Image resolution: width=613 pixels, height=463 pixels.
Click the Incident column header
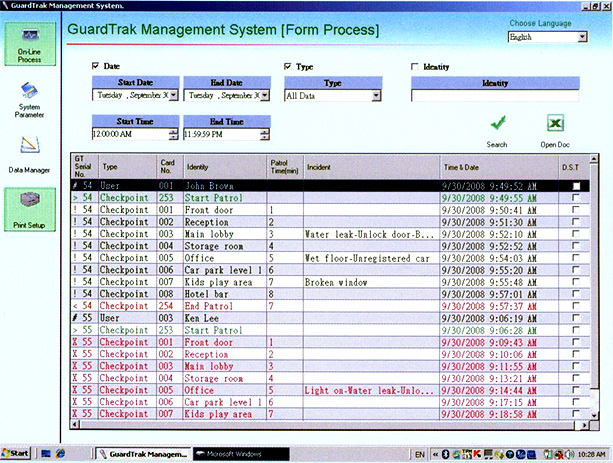tap(371, 167)
